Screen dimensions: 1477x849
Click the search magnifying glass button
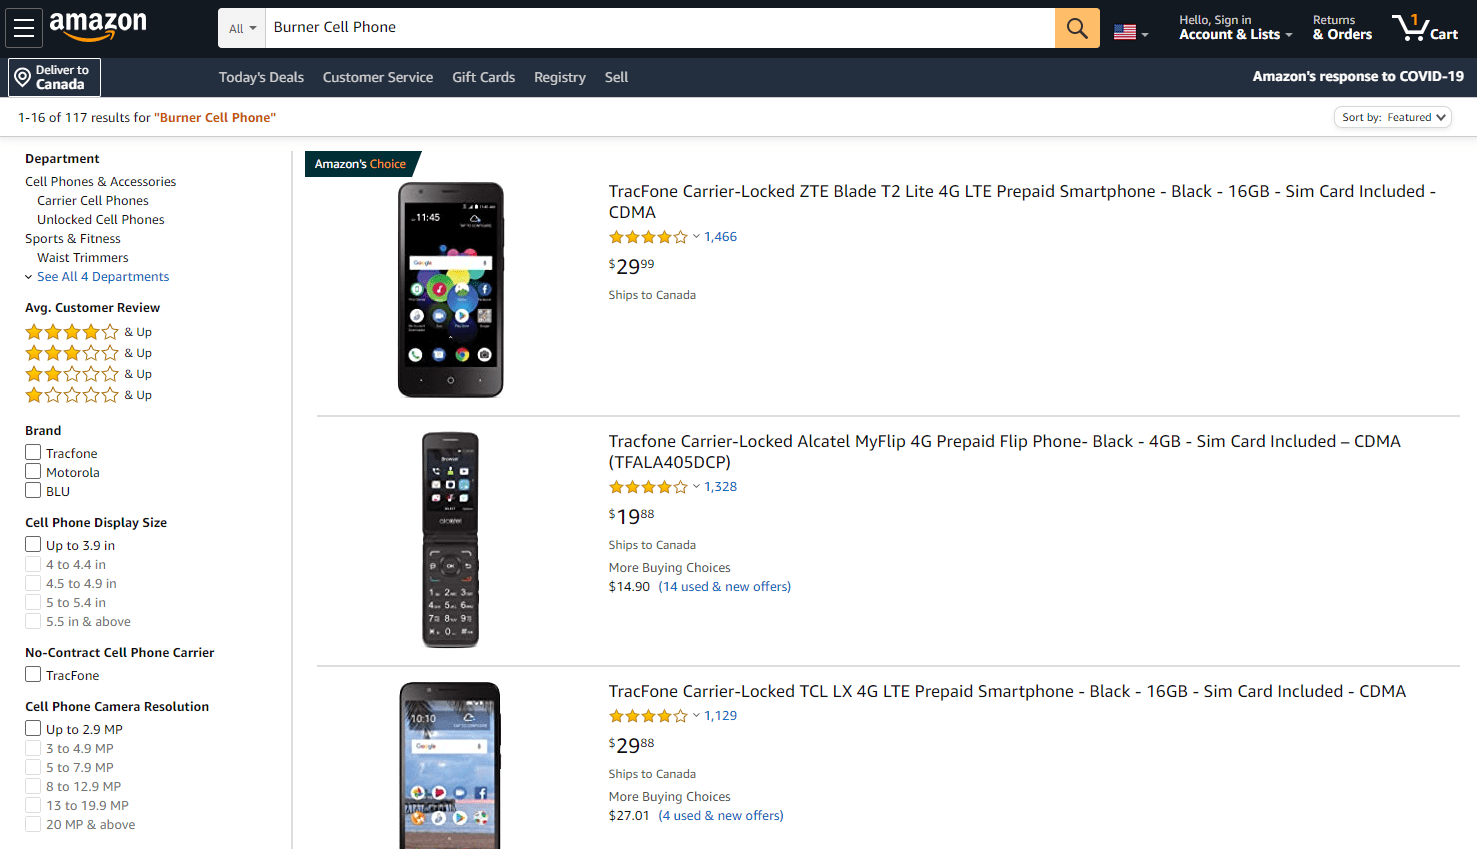coord(1077,27)
